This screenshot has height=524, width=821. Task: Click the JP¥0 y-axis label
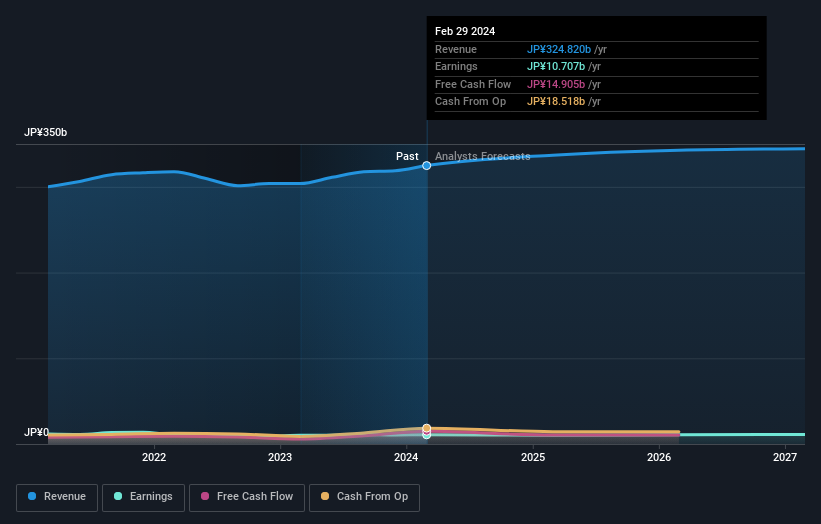coord(36,432)
